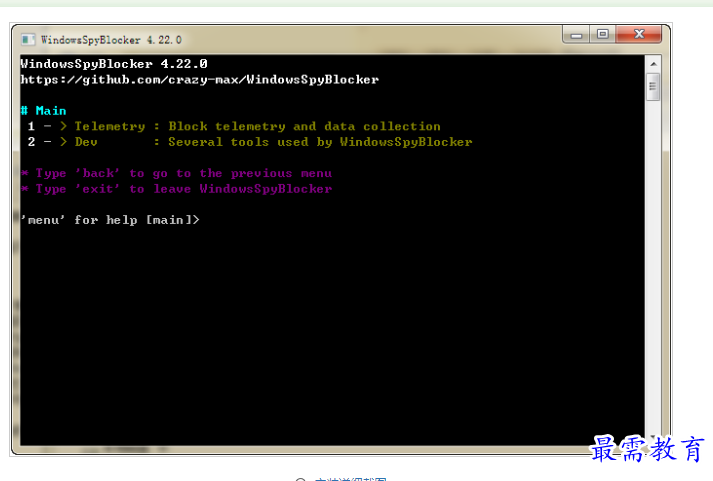The image size is (713, 481).
Task: Minimize the WindowsSpyBlocker window
Action: coord(577,35)
